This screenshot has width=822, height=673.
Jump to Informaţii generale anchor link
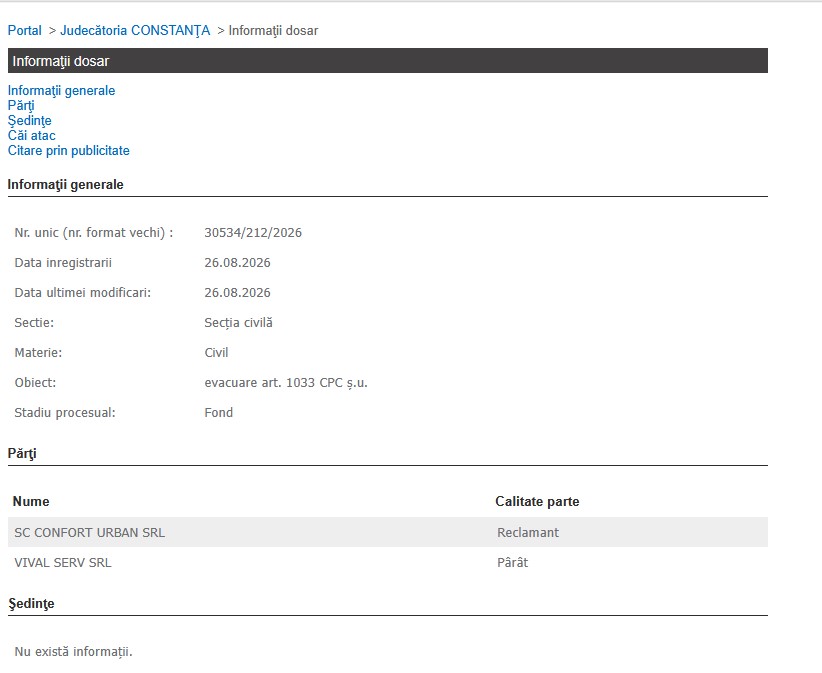pyautogui.click(x=61, y=91)
